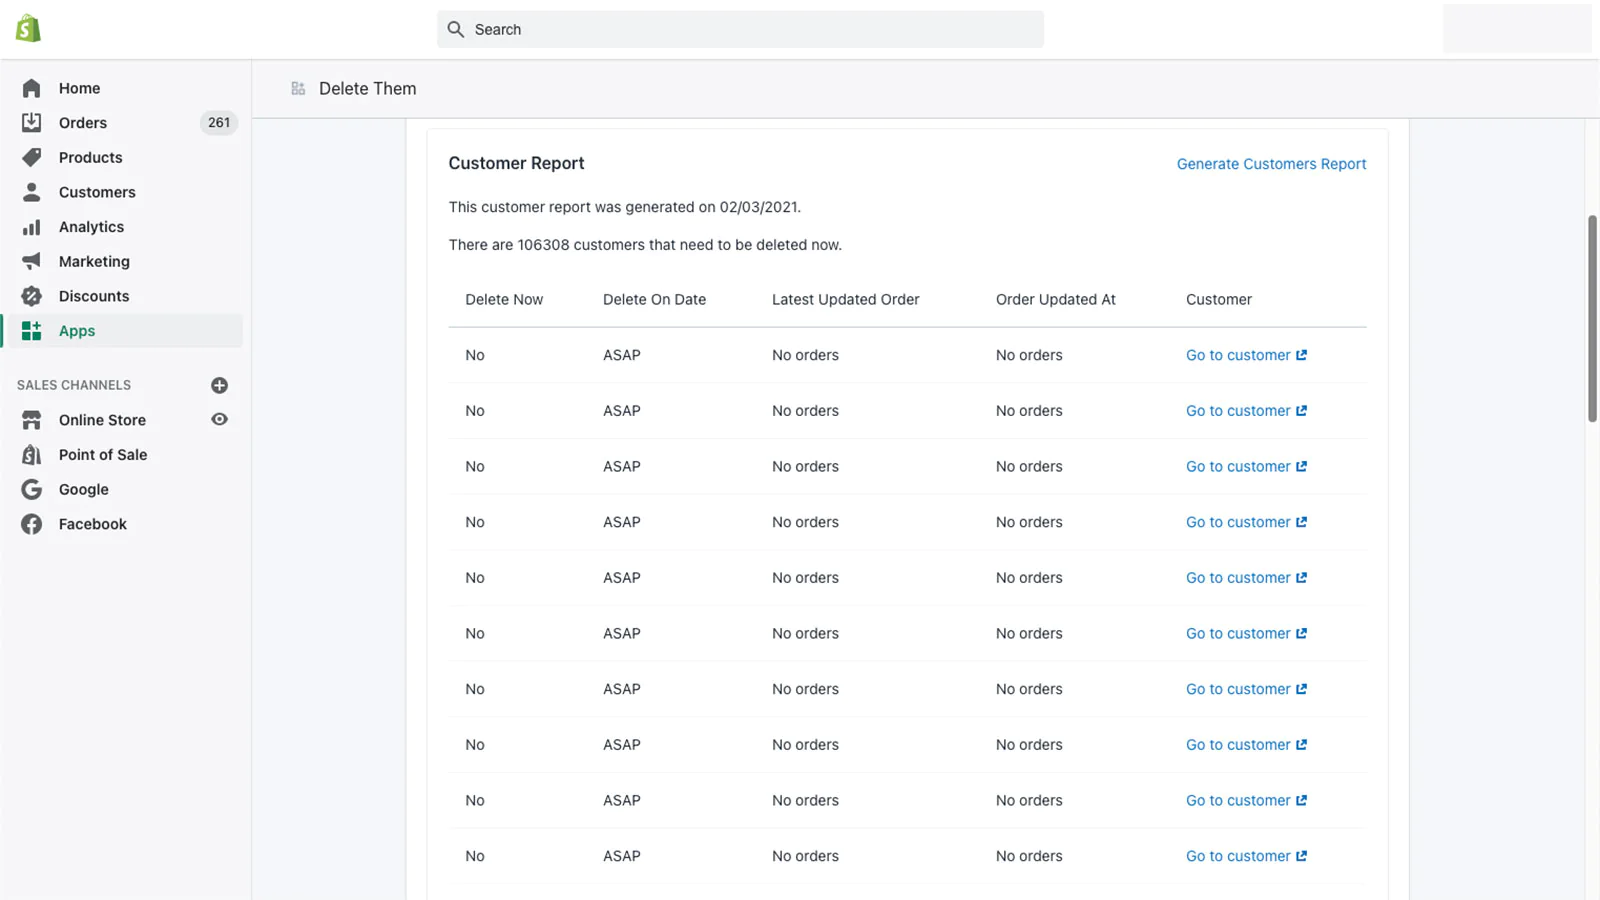Image resolution: width=1600 pixels, height=900 pixels.
Task: Click the Products tag icon
Action: [32, 157]
